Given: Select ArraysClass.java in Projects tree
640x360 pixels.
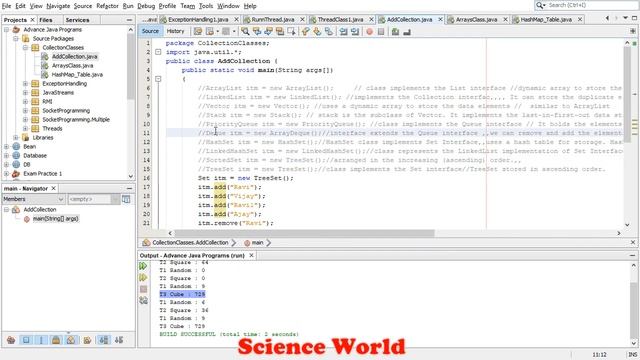Looking at the screenshot, I should [x=72, y=66].
